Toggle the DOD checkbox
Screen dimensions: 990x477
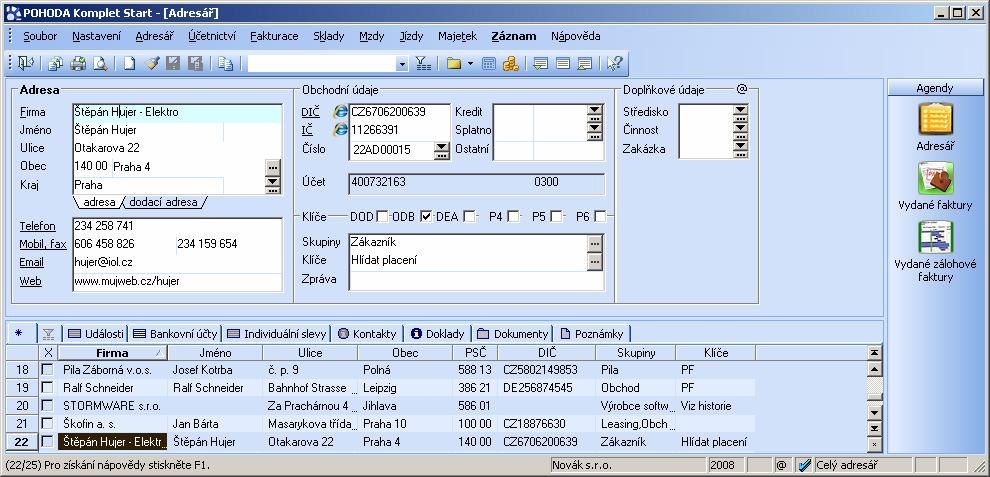(x=382, y=217)
